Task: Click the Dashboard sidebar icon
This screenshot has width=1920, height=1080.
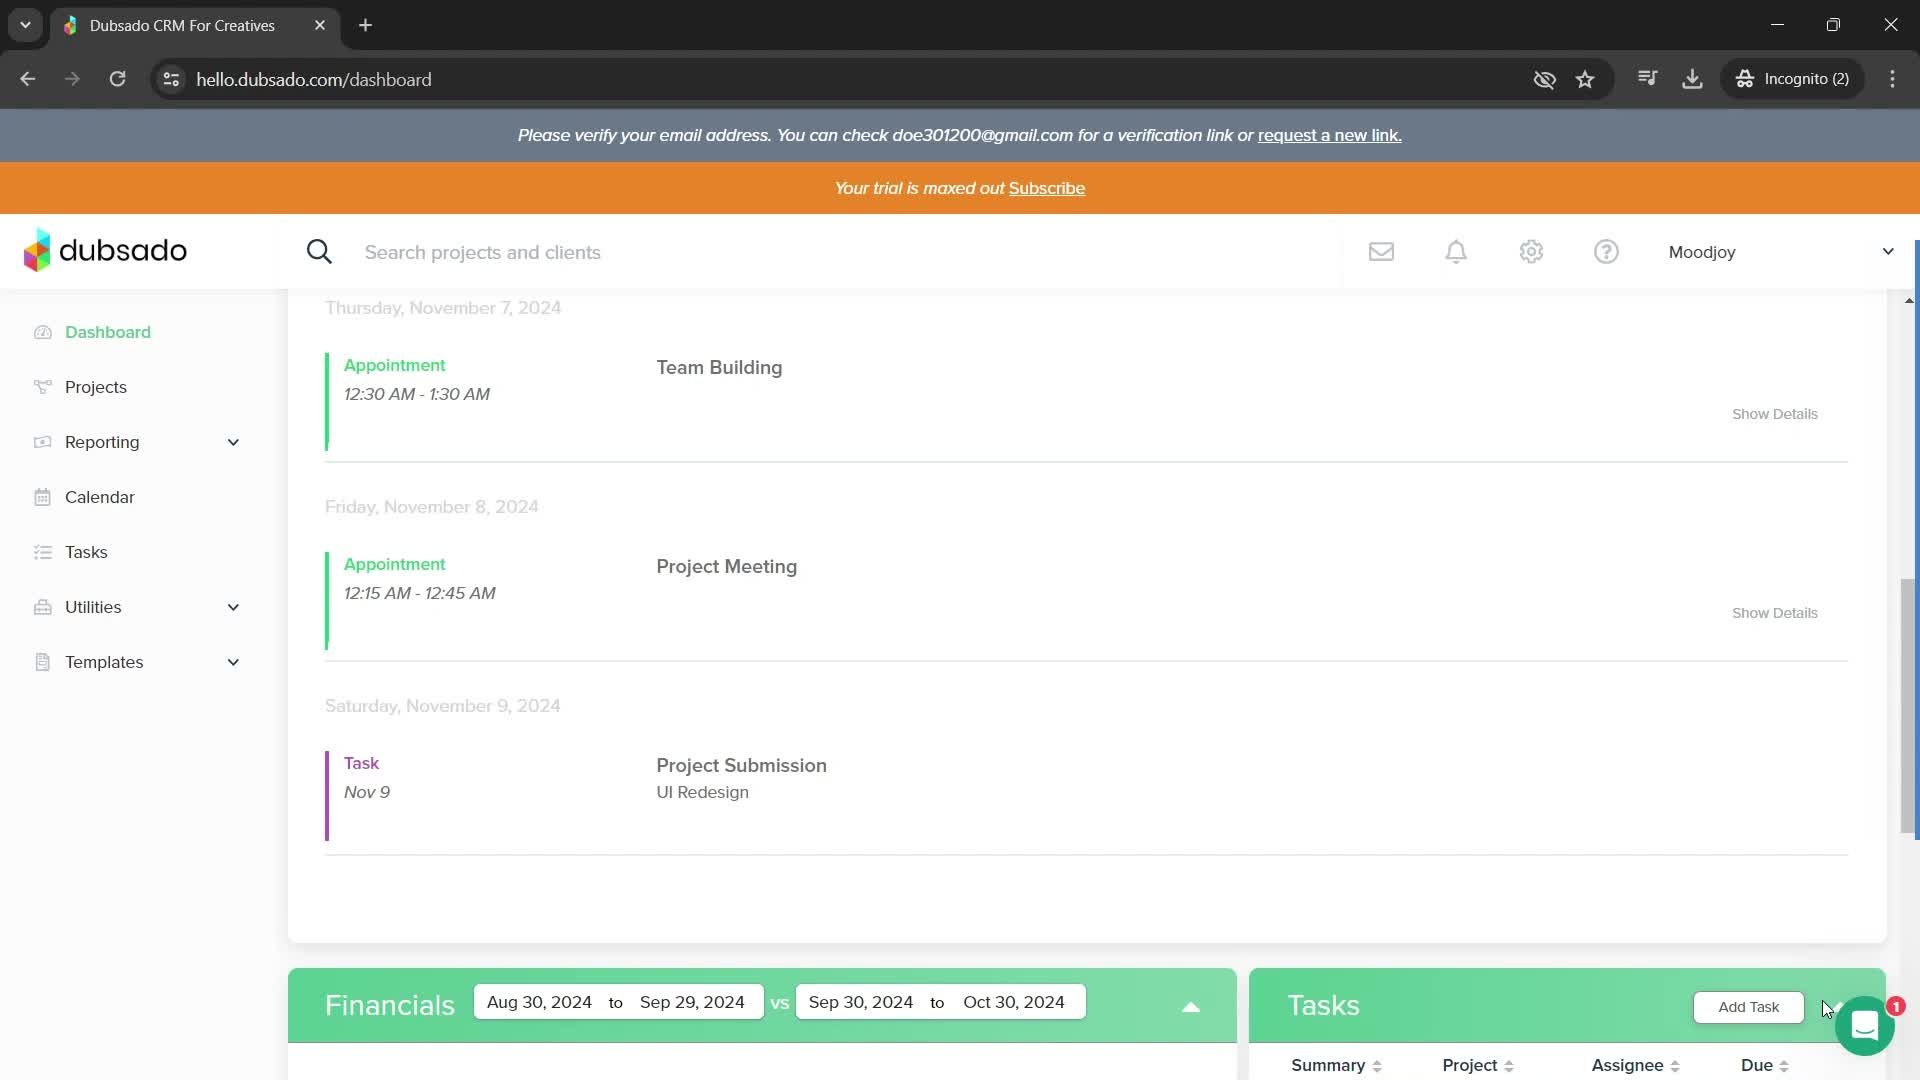Action: pyautogui.click(x=42, y=332)
